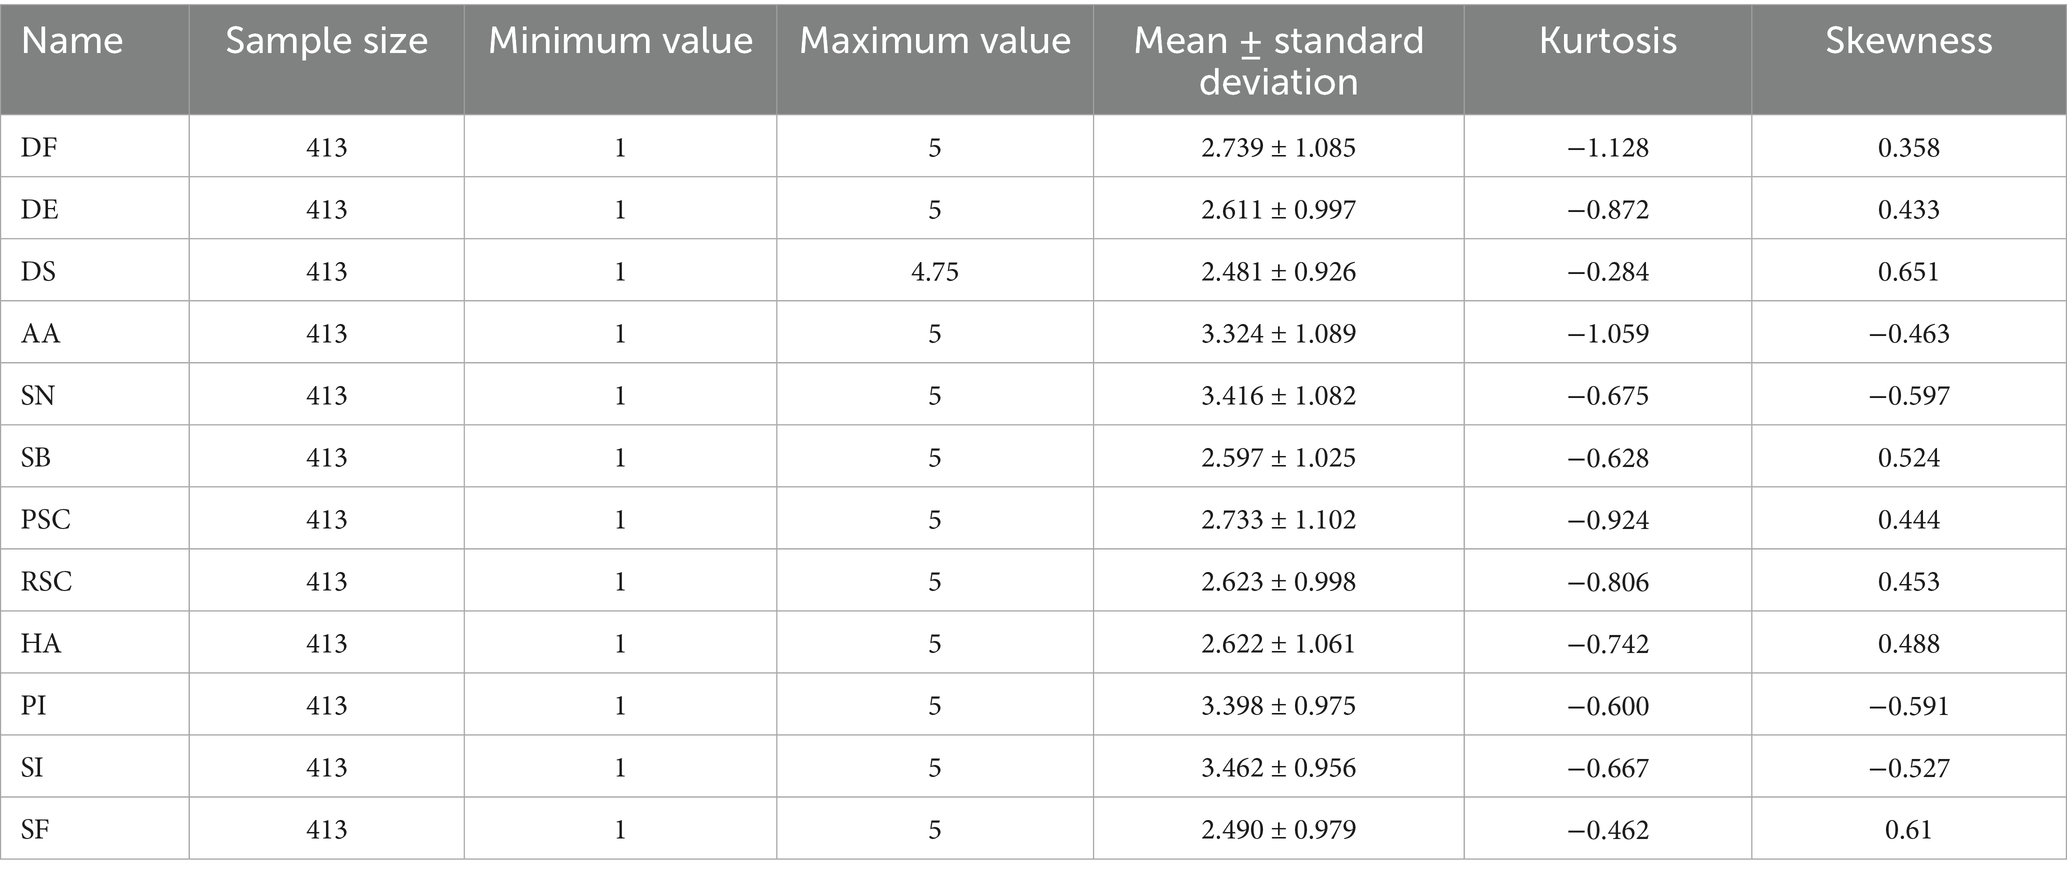Click the Kurtosis column header
This screenshot has width=2067, height=877.
tap(1607, 41)
